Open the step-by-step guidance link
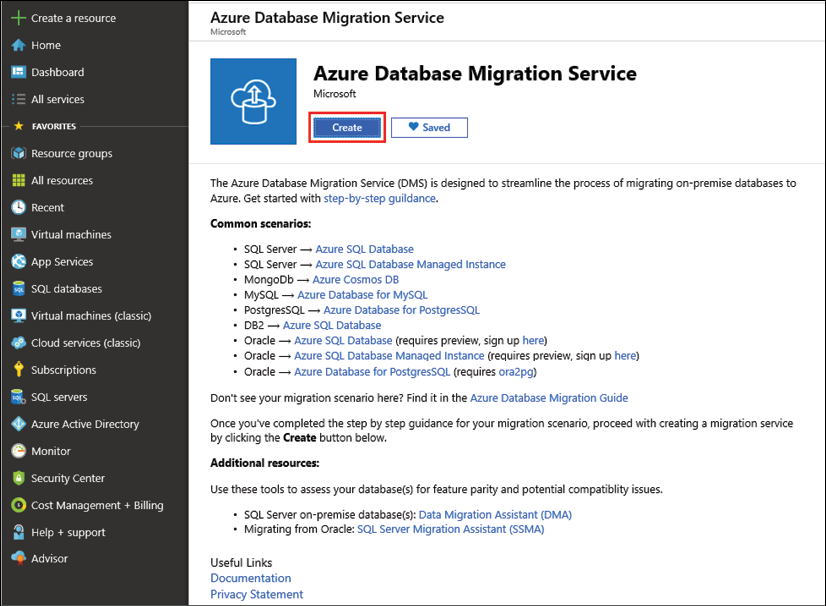 [379, 199]
